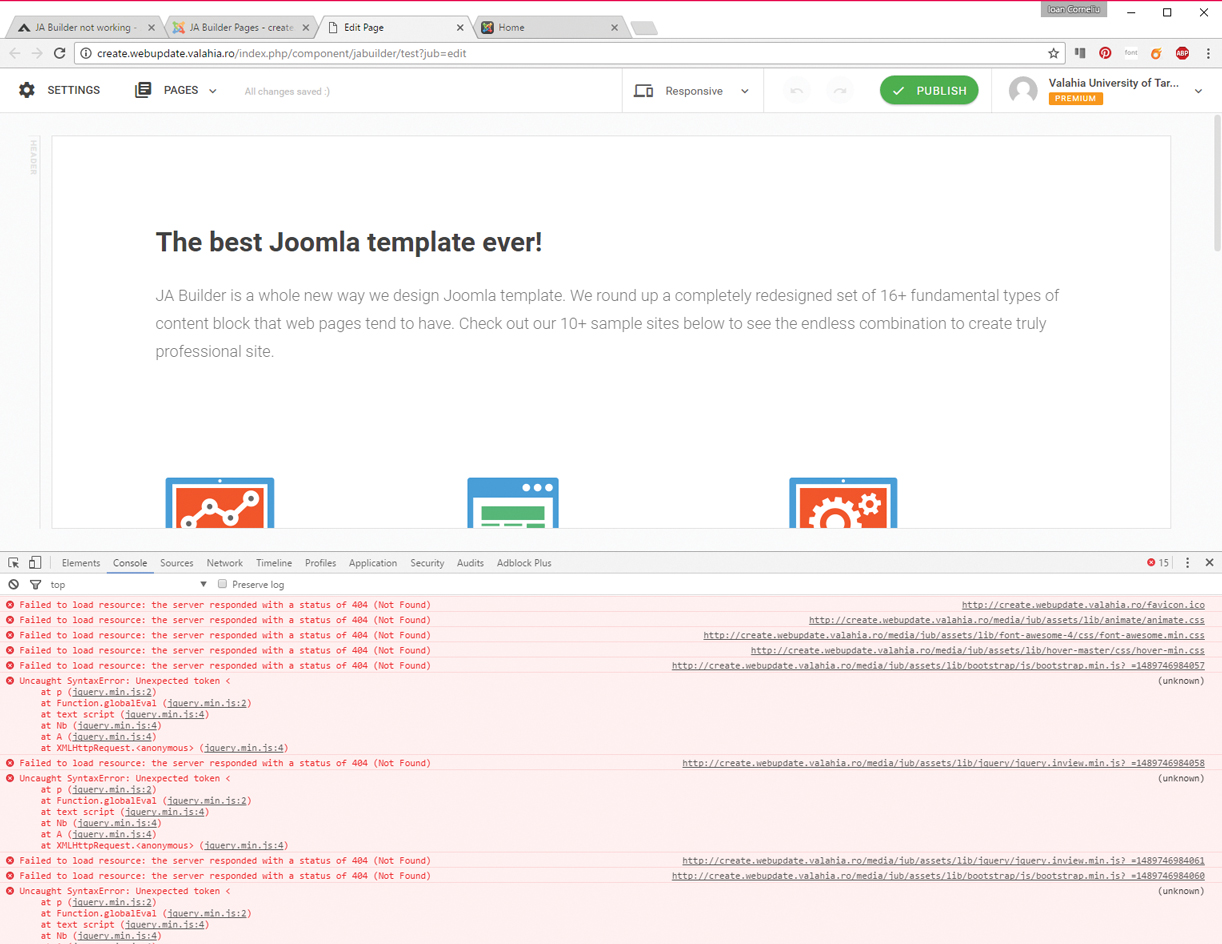This screenshot has height=944, width=1222.
Task: Open the Profiles tab in DevTools
Action: (320, 563)
